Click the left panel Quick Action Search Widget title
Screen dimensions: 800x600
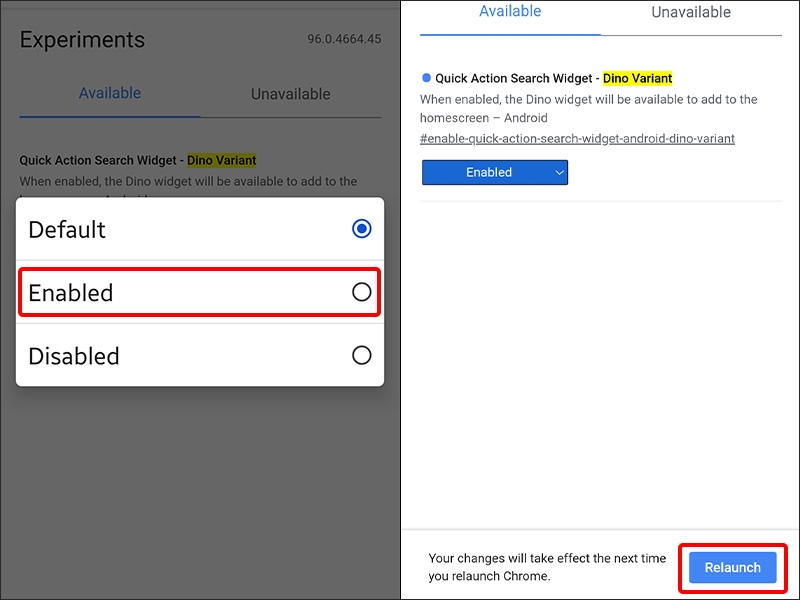[100, 160]
